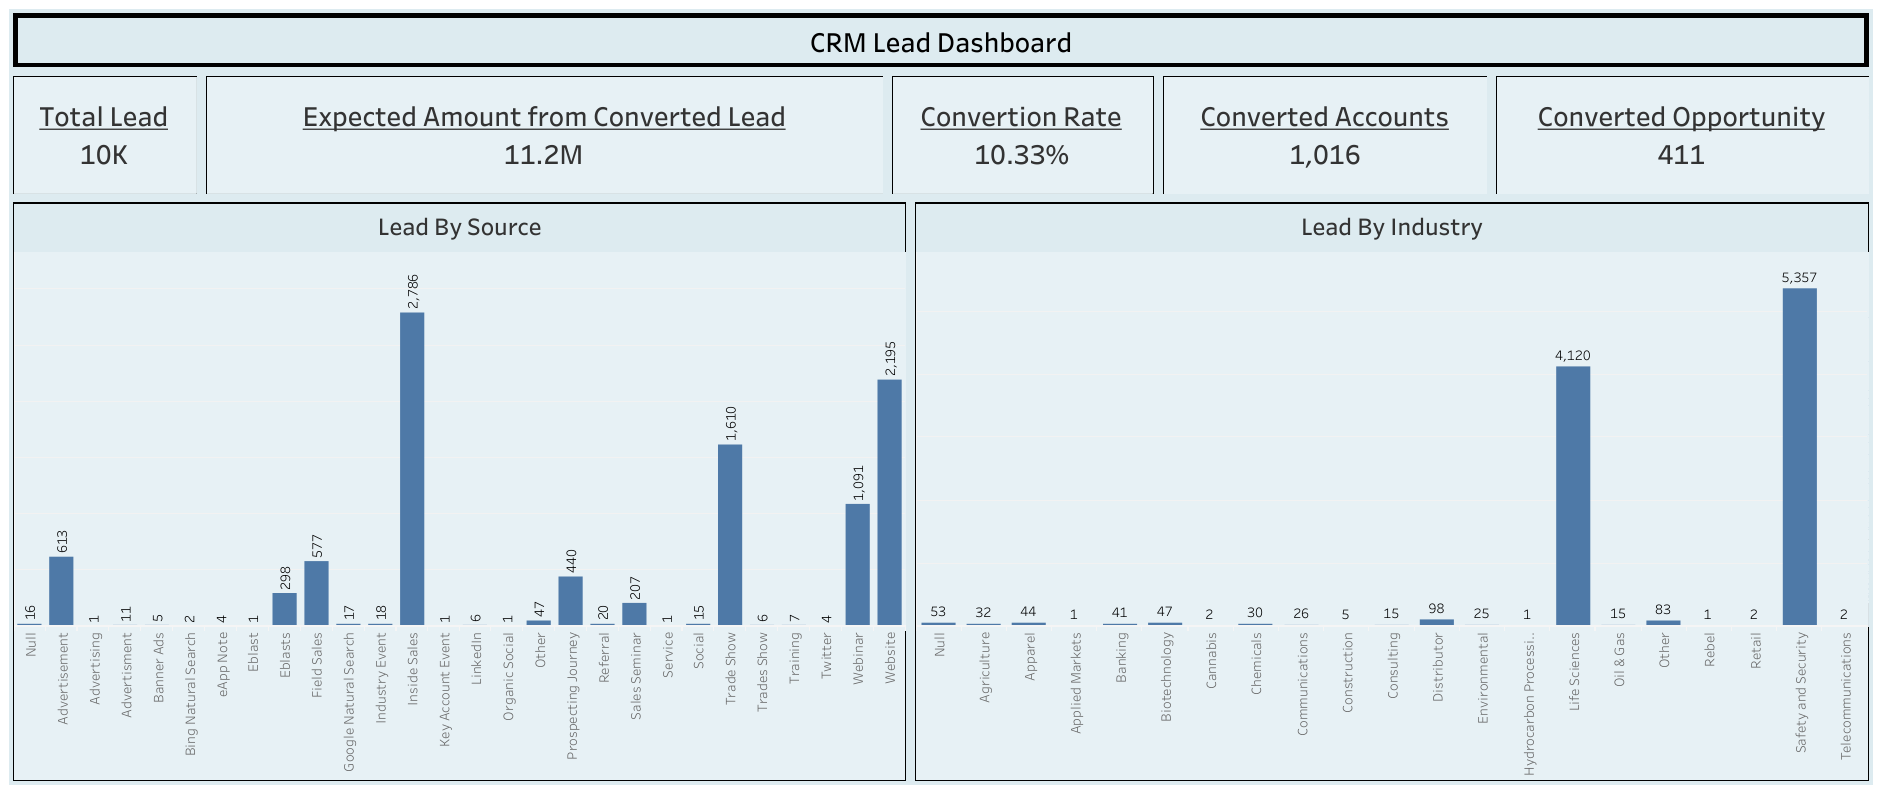The height and width of the screenshot is (793, 1881).
Task: Click the Twitter axis label
Action: (826, 656)
